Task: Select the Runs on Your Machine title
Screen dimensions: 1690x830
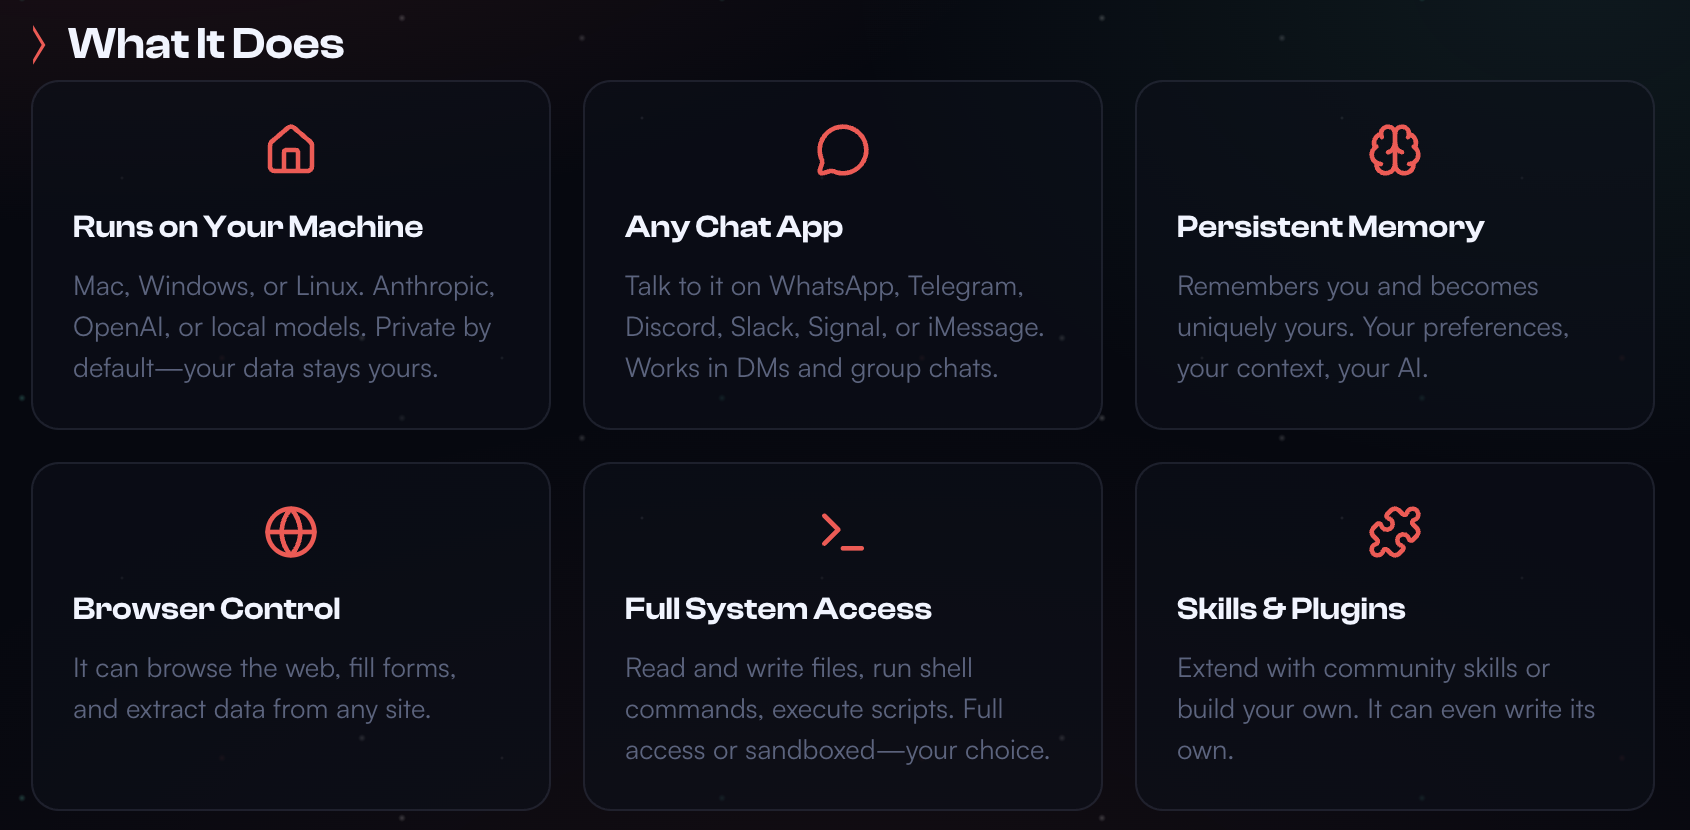Action: coord(248,227)
